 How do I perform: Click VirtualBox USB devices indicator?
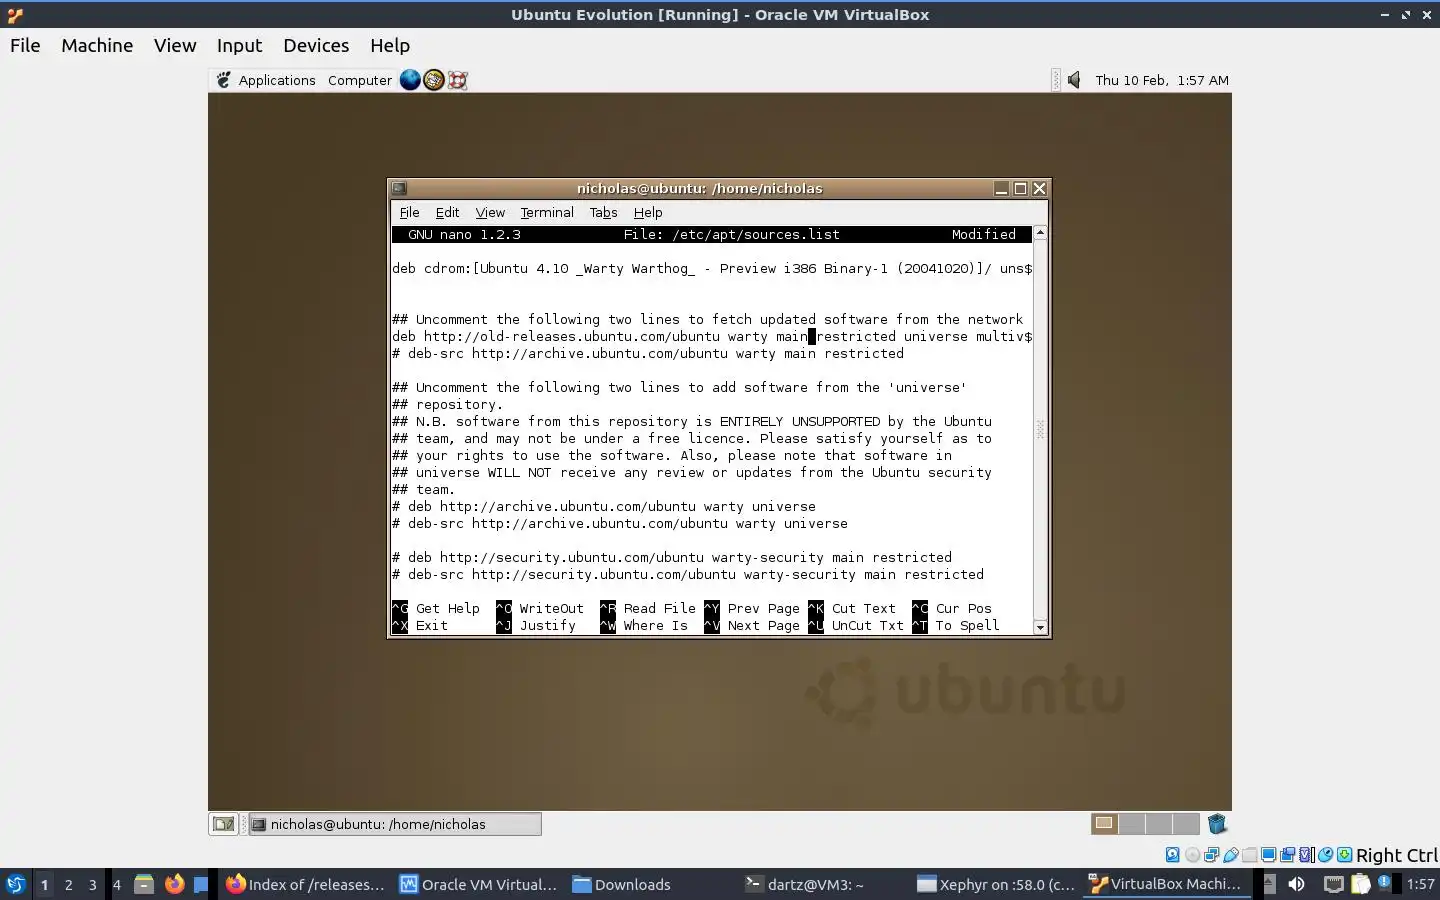[1231, 855]
